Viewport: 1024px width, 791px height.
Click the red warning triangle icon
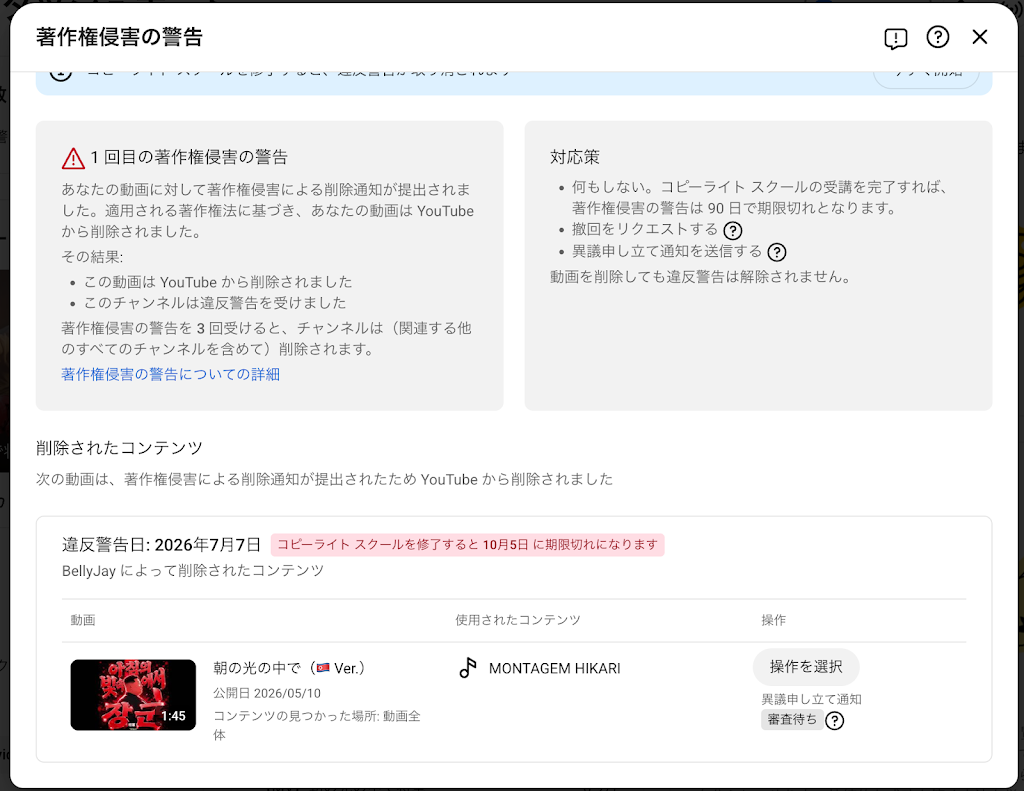(x=73, y=158)
